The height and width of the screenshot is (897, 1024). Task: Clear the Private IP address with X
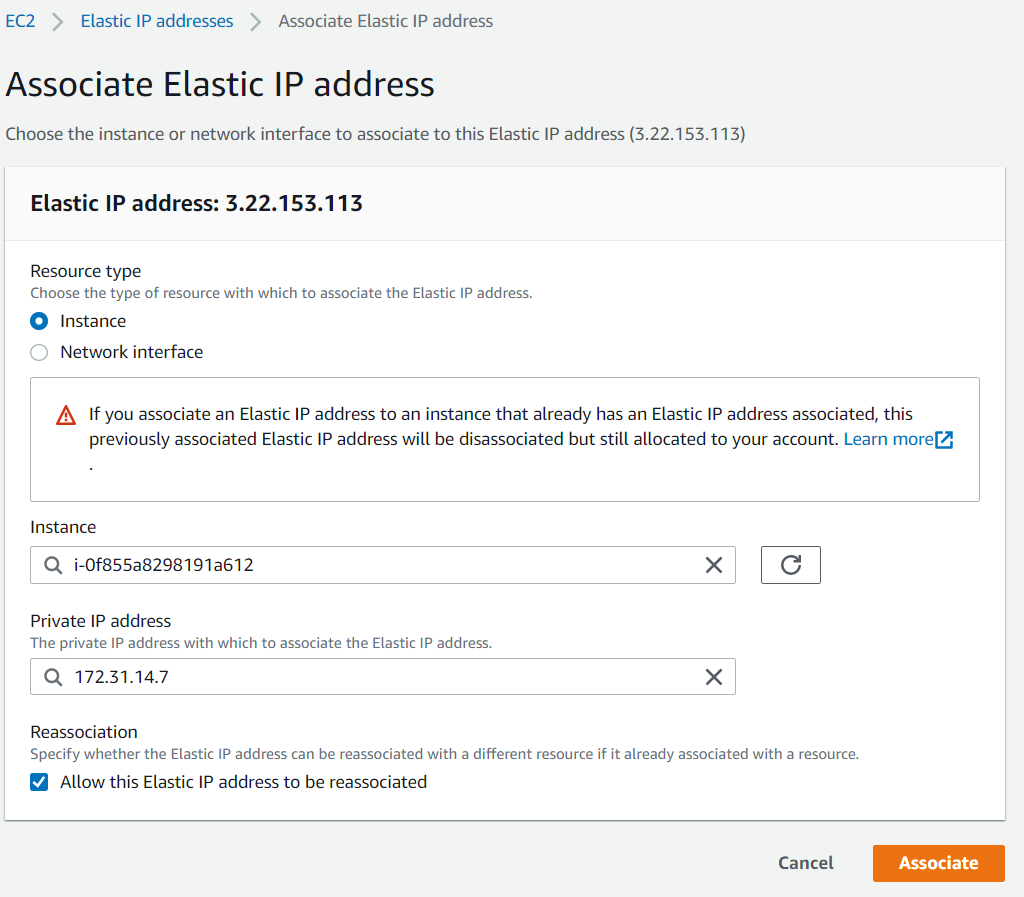(x=714, y=677)
